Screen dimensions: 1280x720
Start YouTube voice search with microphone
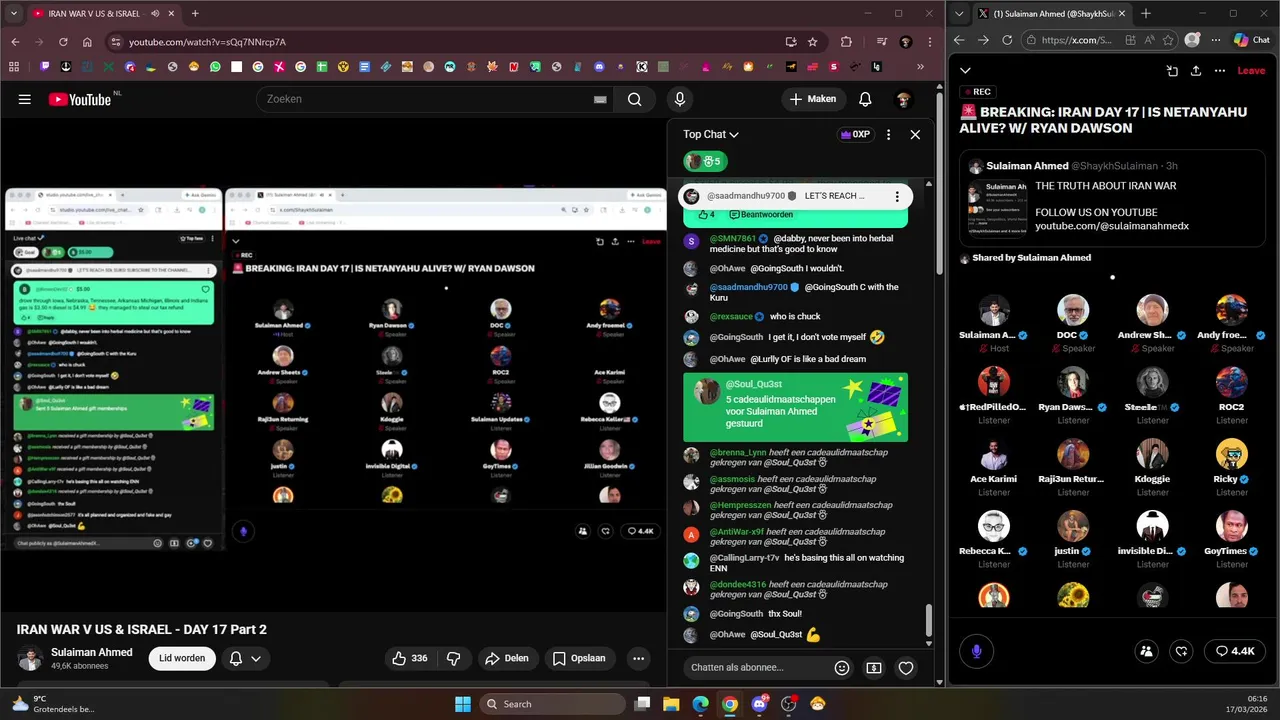(x=680, y=99)
